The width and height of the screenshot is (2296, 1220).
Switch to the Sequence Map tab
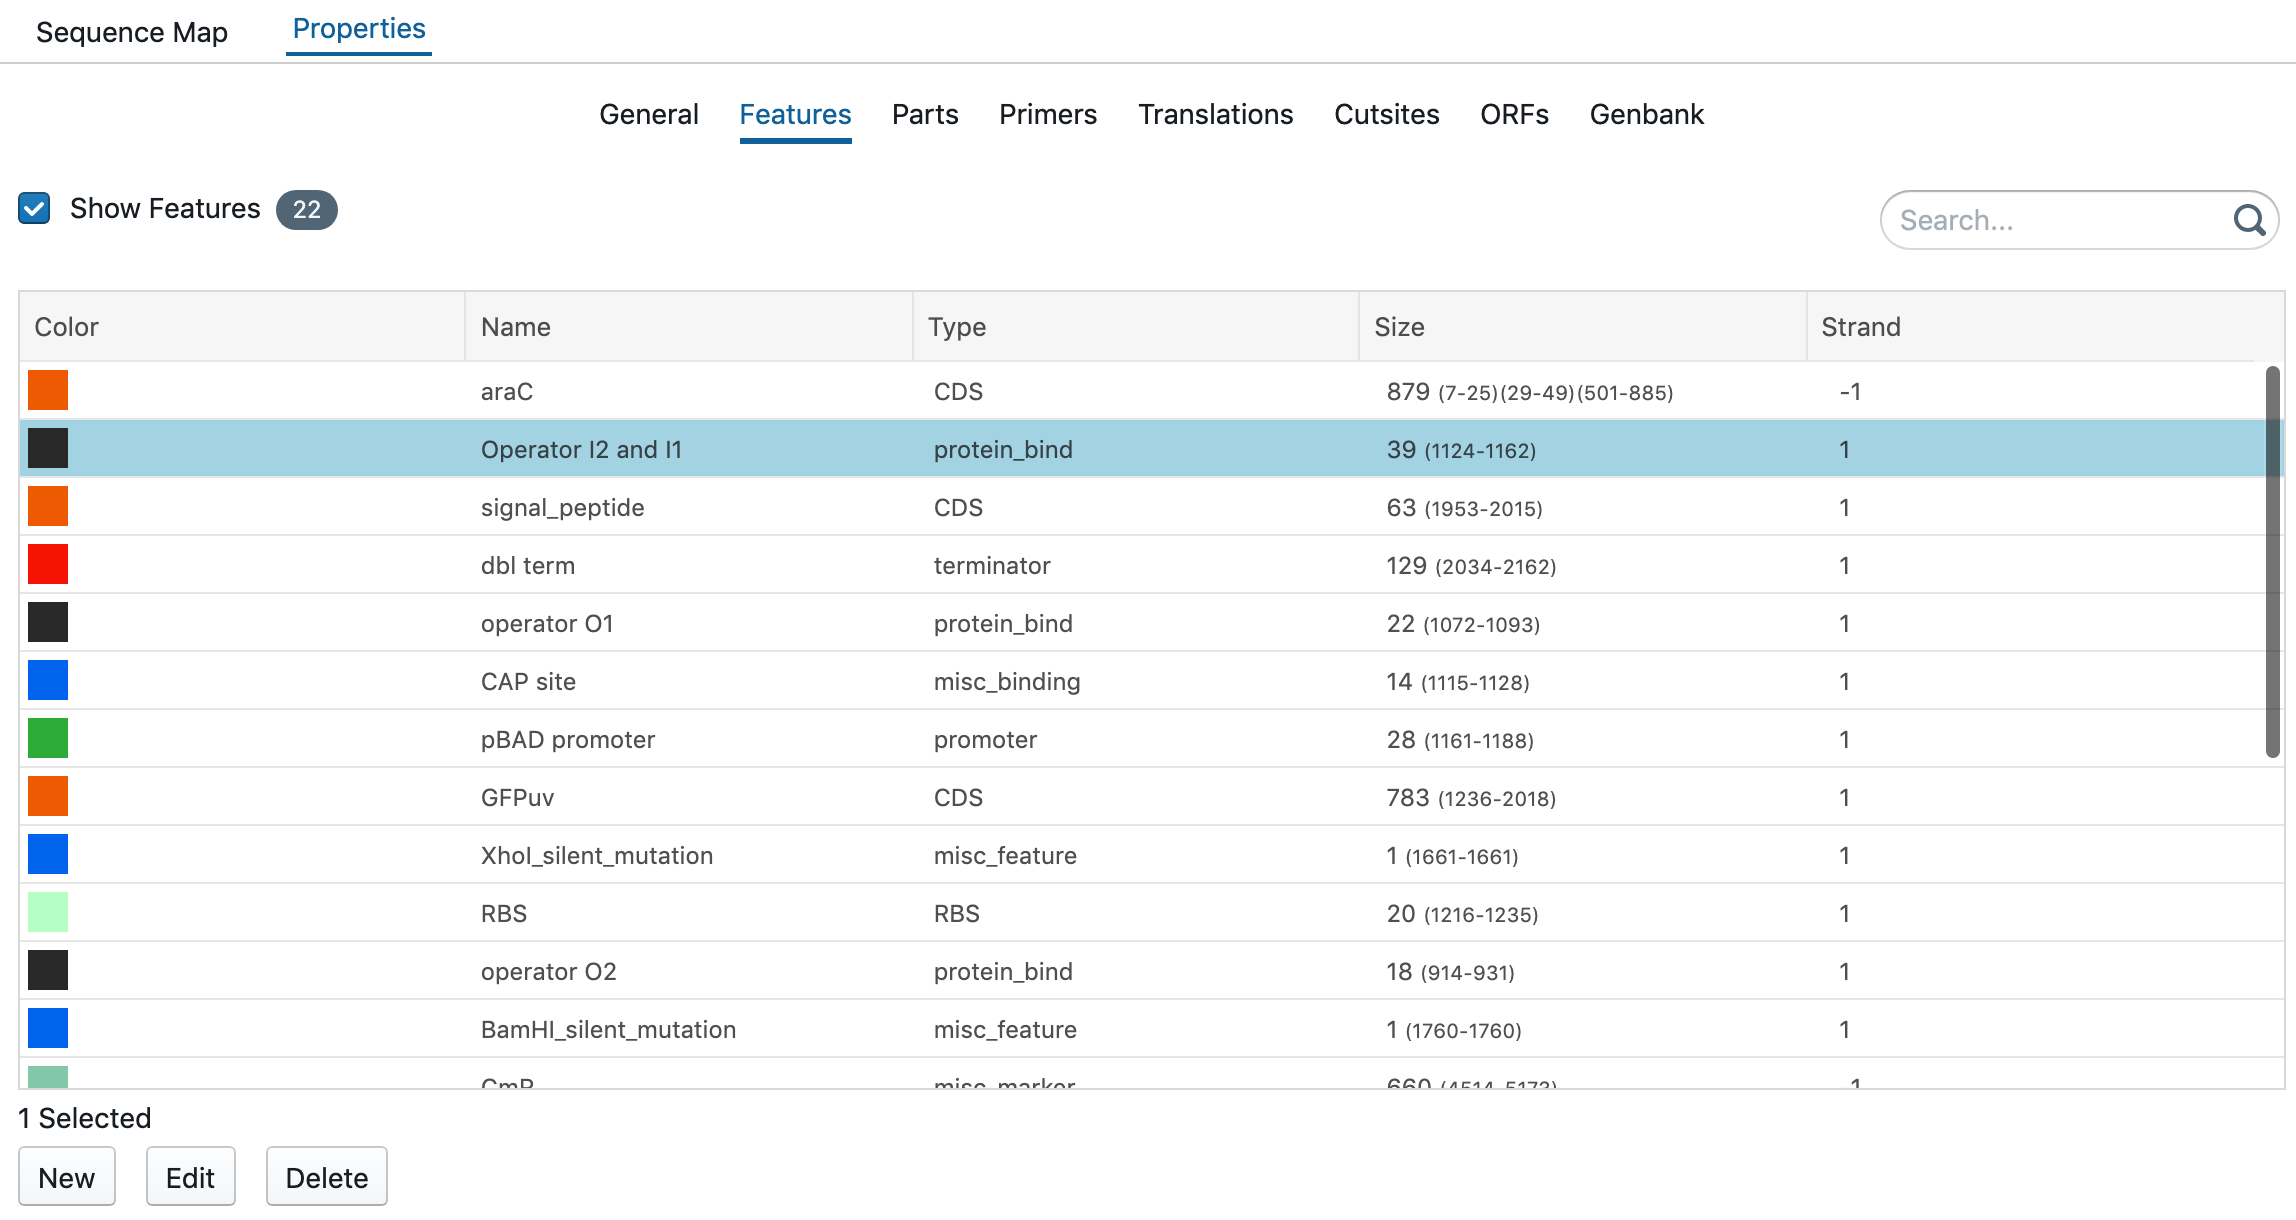(132, 32)
